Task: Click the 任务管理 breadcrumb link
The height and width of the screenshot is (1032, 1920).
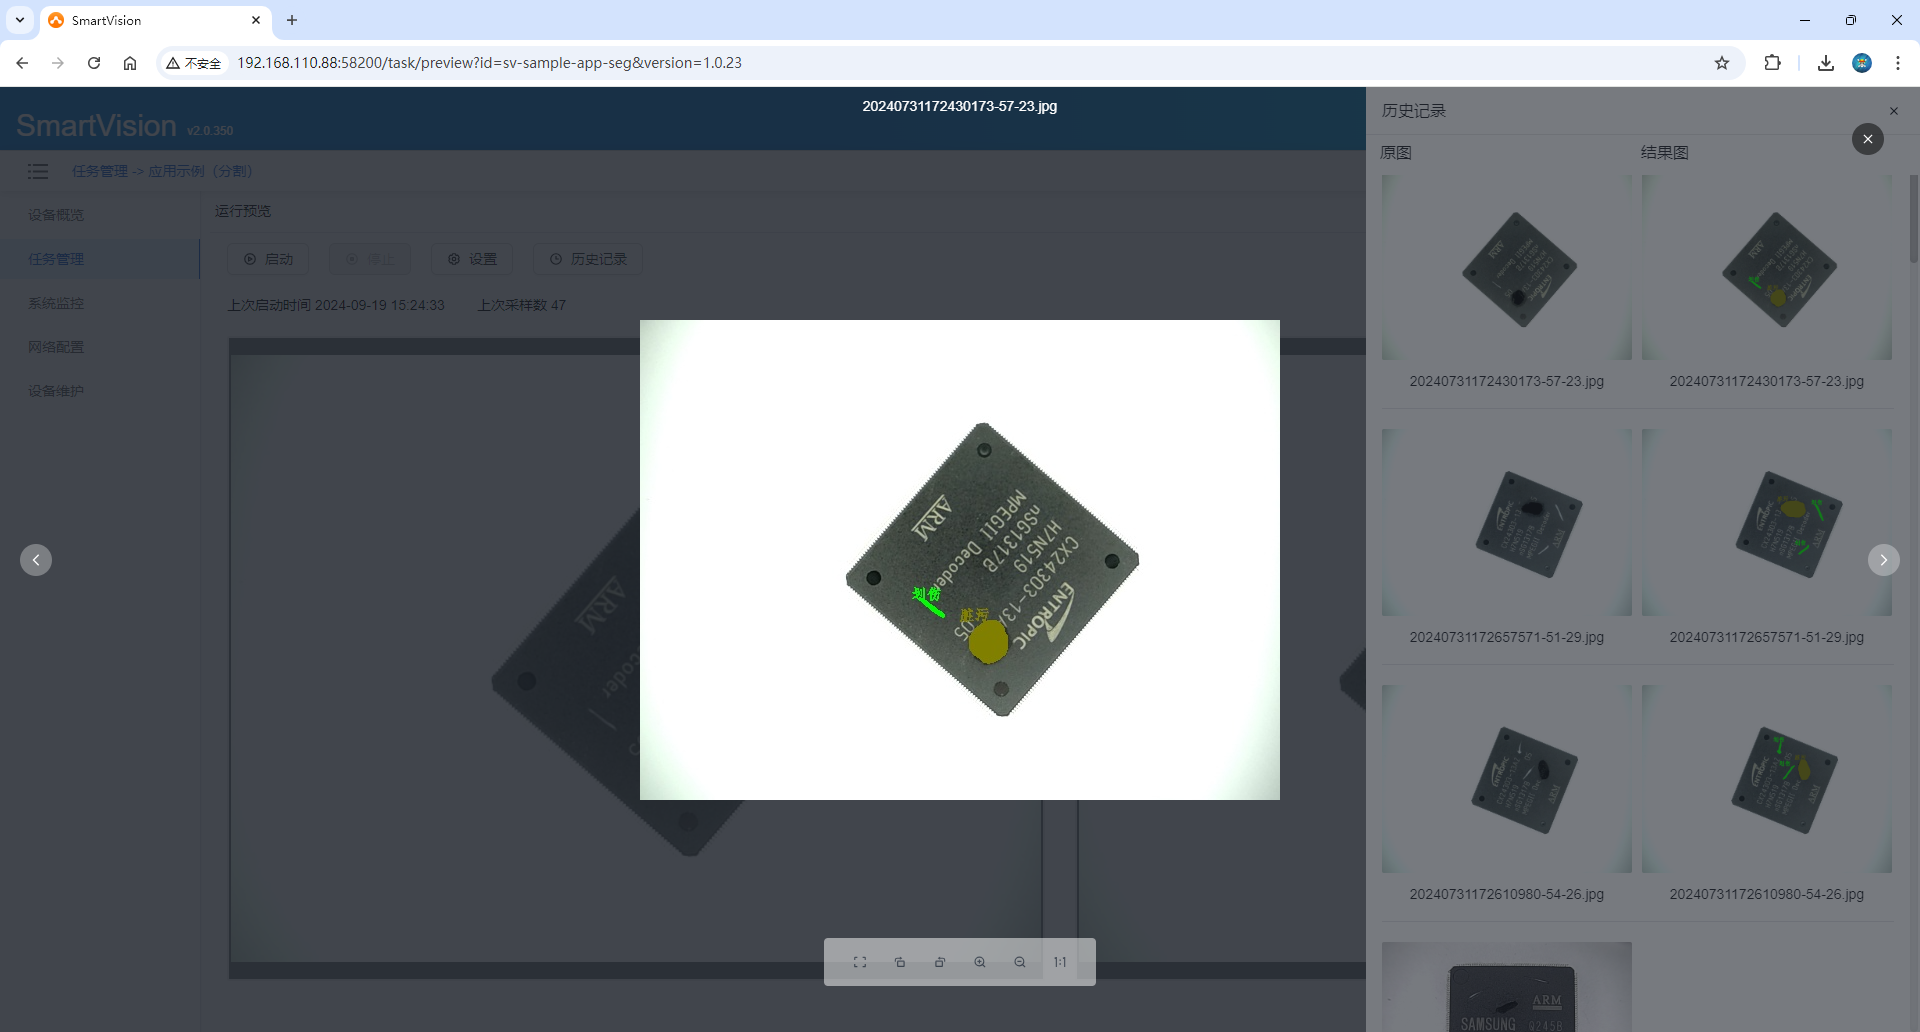Action: (x=100, y=171)
